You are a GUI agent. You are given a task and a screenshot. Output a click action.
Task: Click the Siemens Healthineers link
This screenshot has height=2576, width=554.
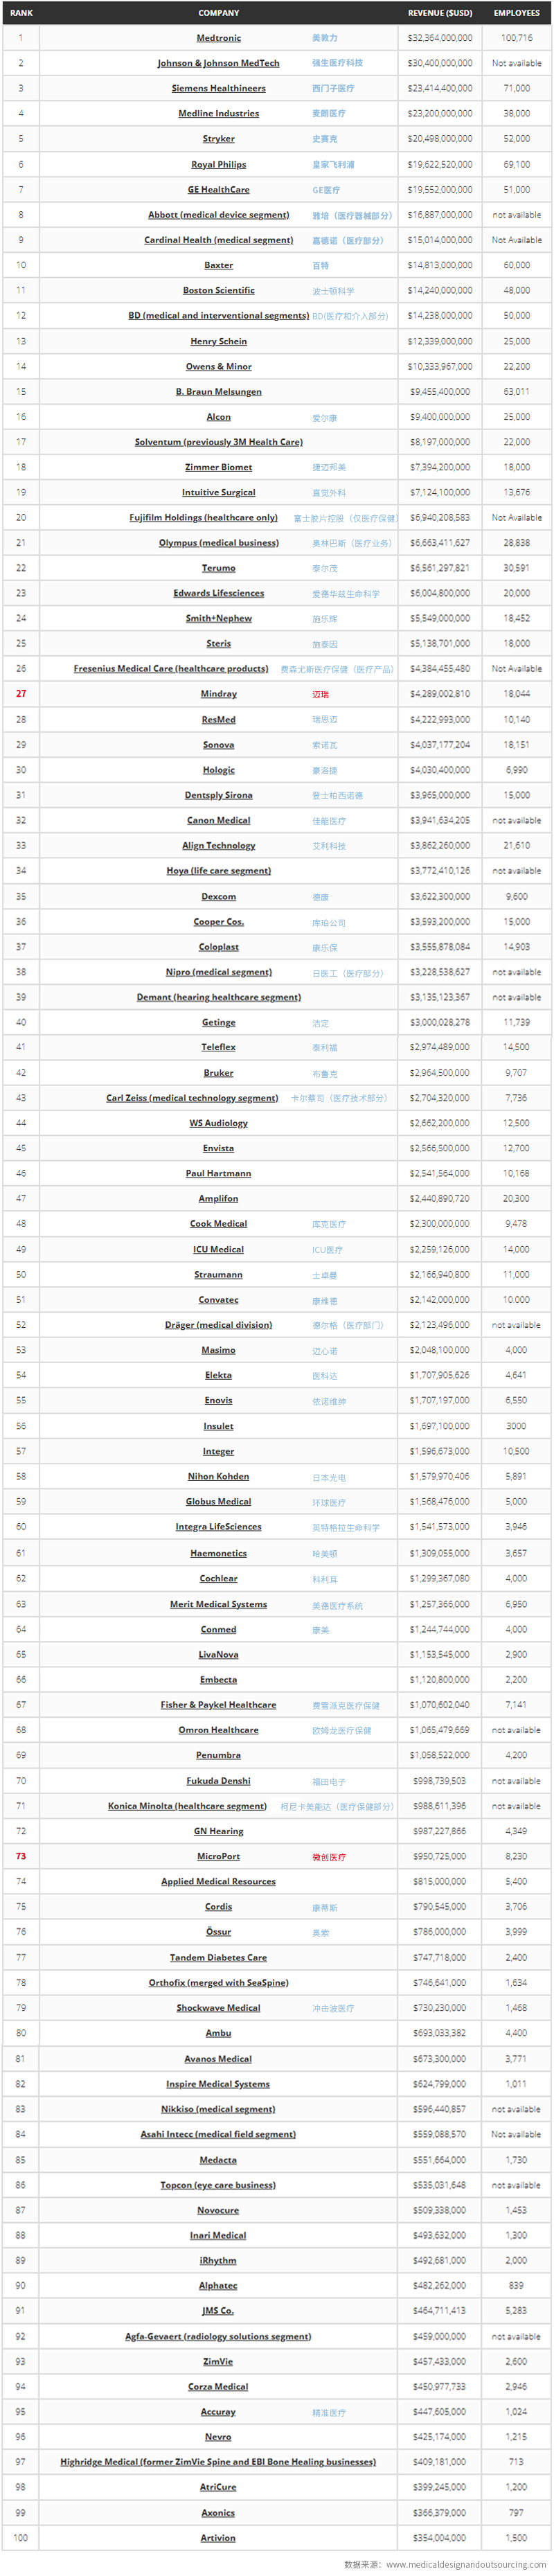[x=218, y=88]
